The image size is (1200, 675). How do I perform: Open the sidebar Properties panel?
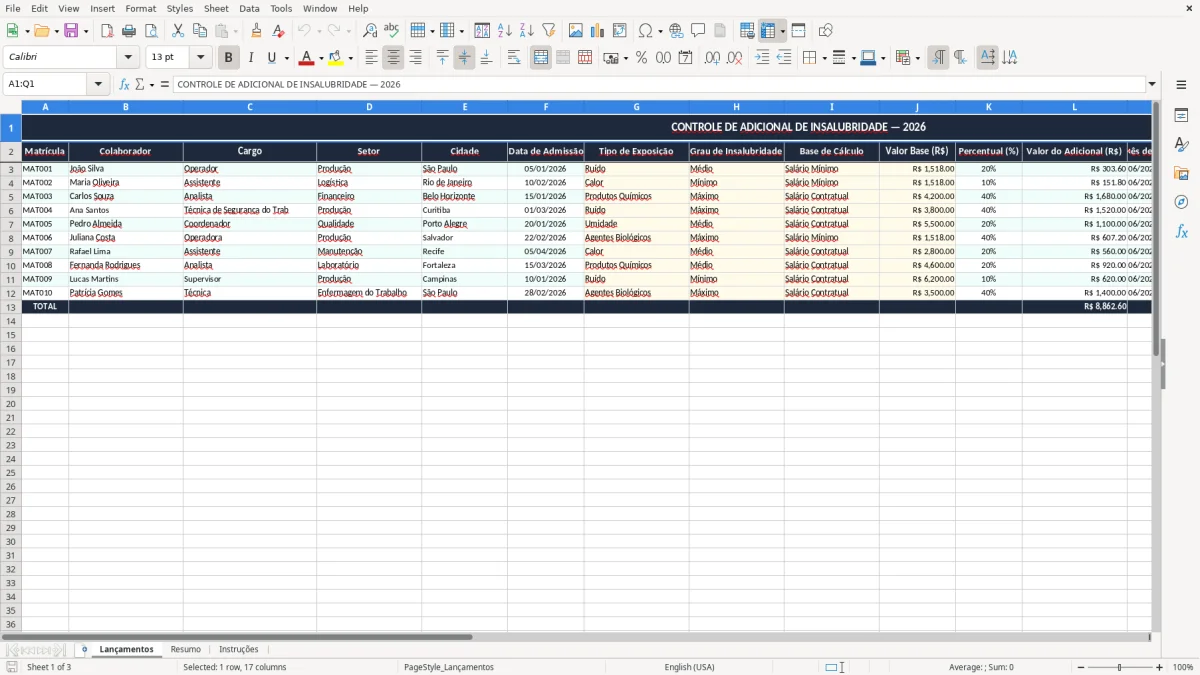click(x=1181, y=116)
